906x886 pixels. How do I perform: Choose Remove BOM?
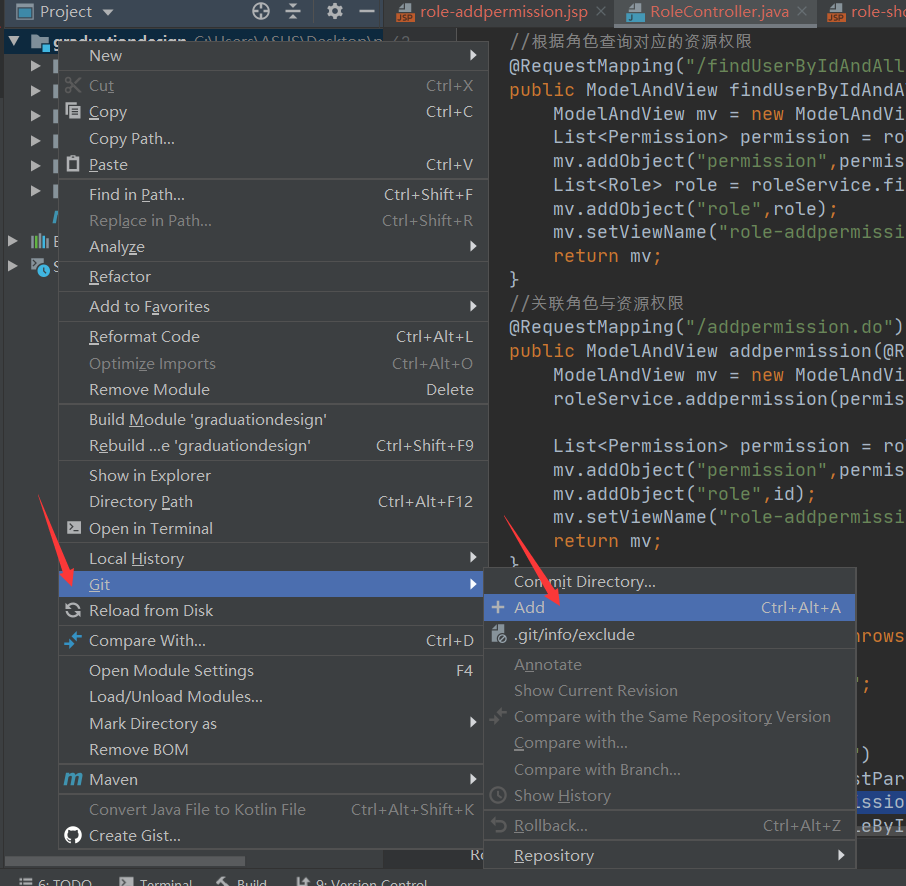(x=273, y=750)
